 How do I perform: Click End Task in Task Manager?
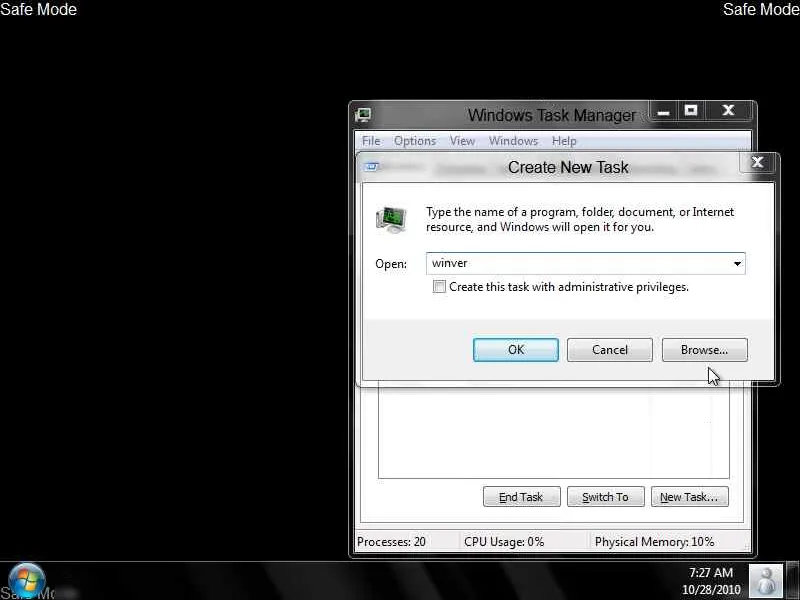coord(521,496)
